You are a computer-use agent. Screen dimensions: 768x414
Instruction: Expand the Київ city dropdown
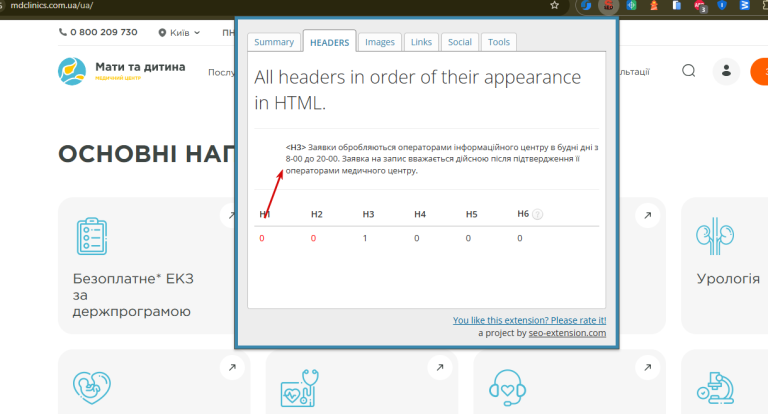[x=179, y=33]
